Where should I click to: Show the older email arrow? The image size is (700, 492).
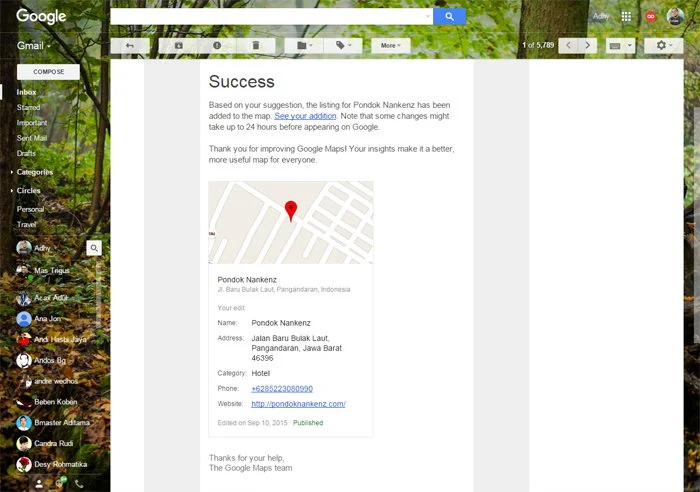pyautogui.click(x=588, y=46)
